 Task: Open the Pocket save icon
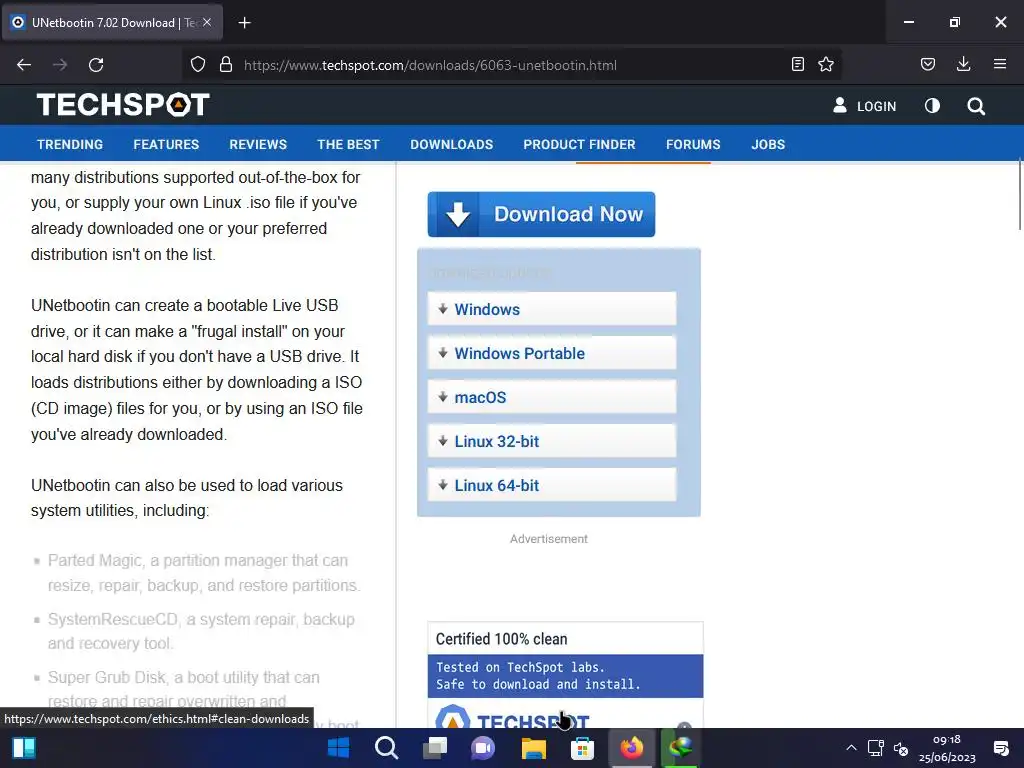928,64
